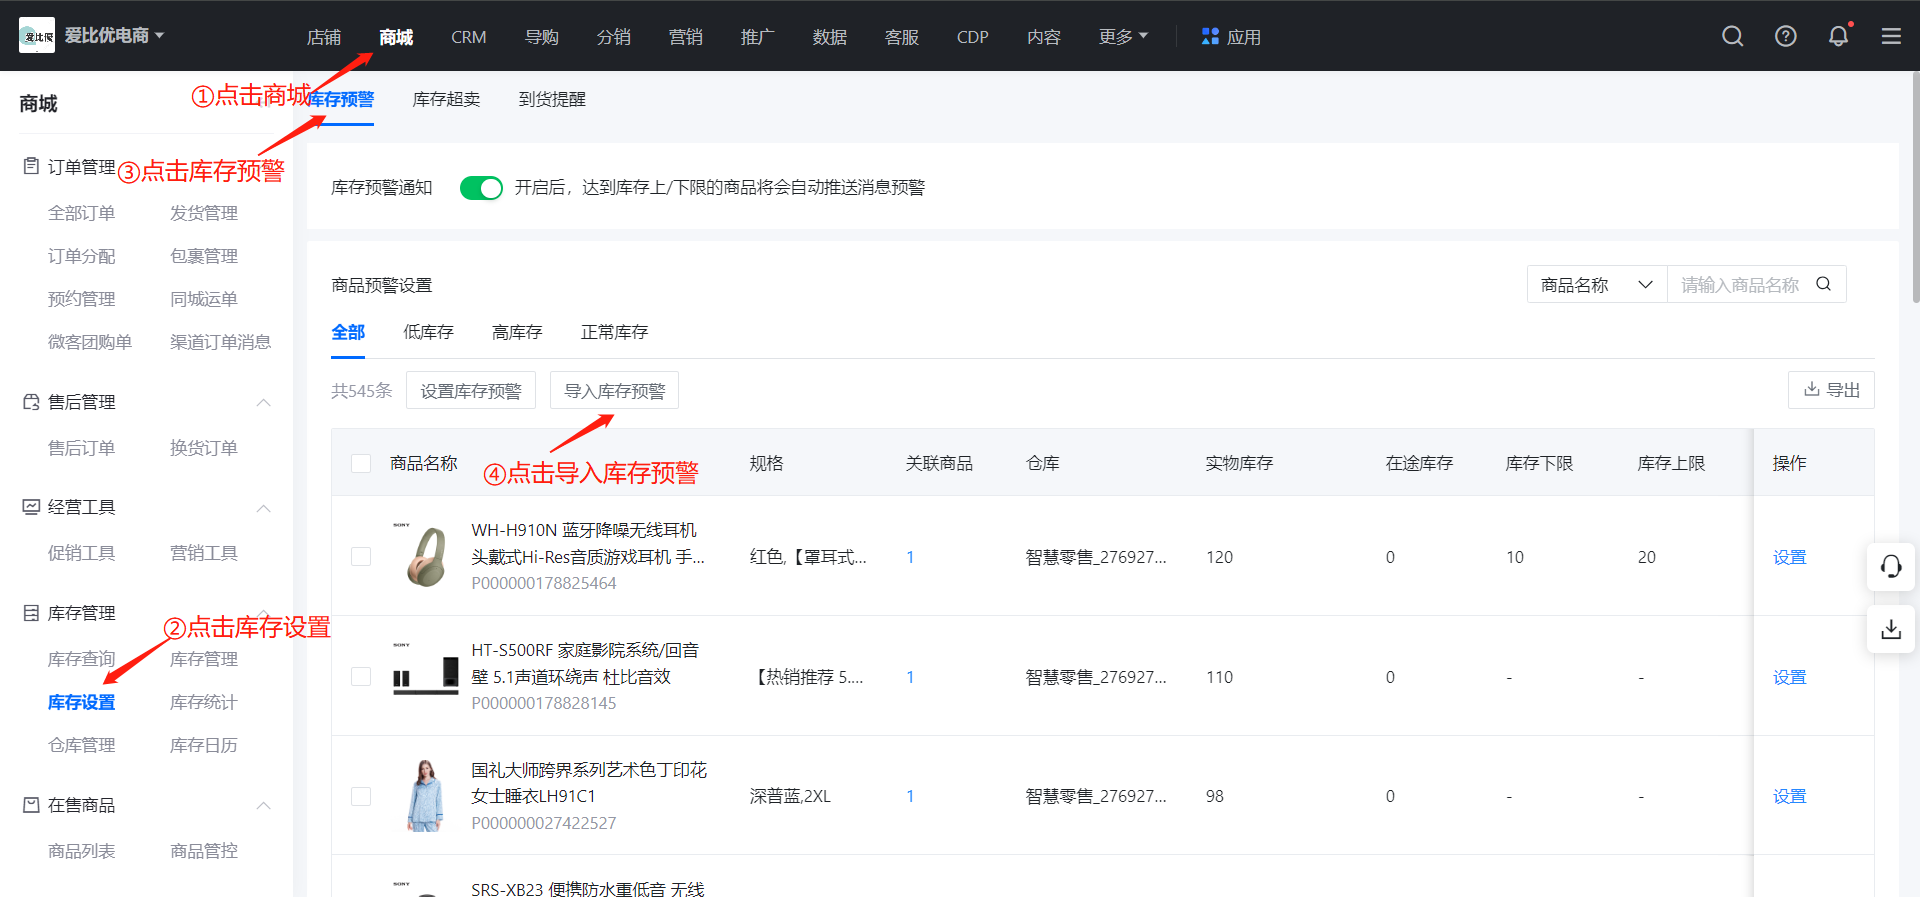Open the search icon in top bar

1733,36
